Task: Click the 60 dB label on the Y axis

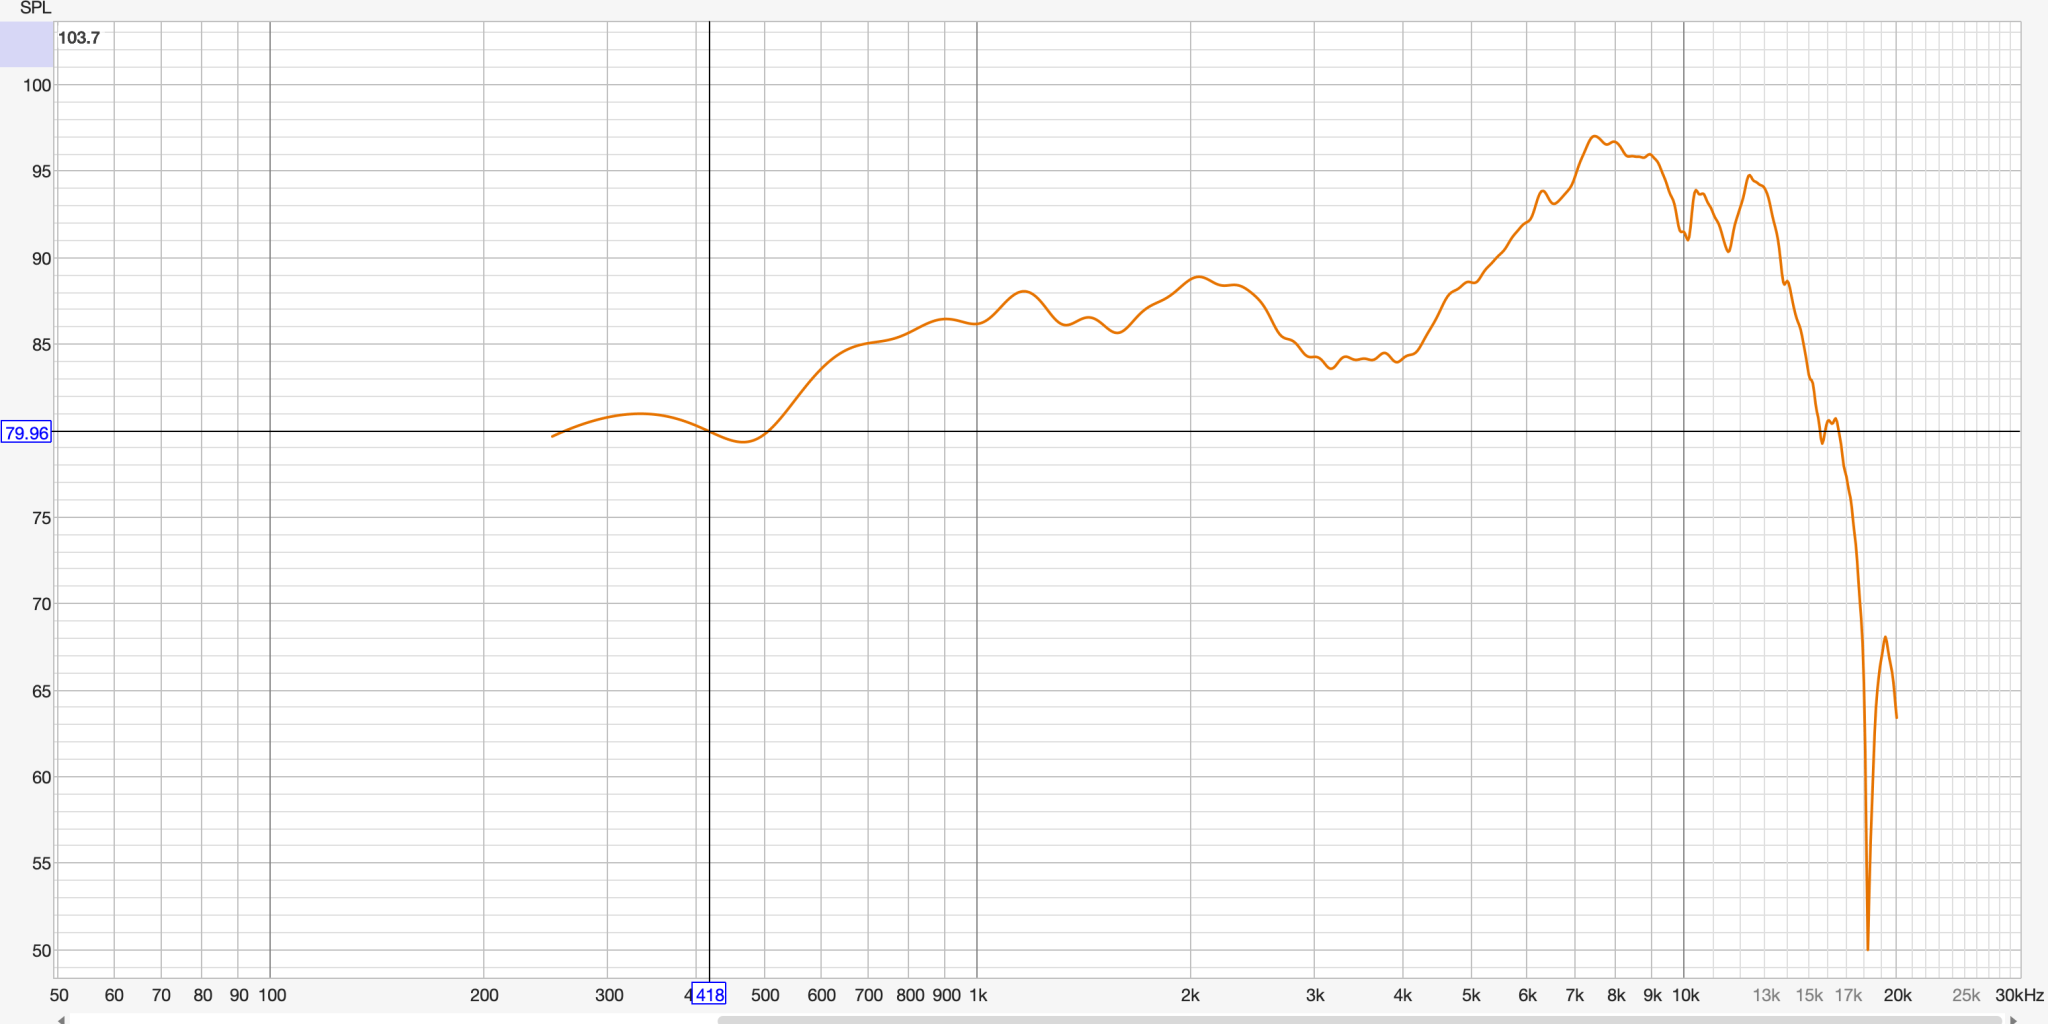Action: (41, 777)
